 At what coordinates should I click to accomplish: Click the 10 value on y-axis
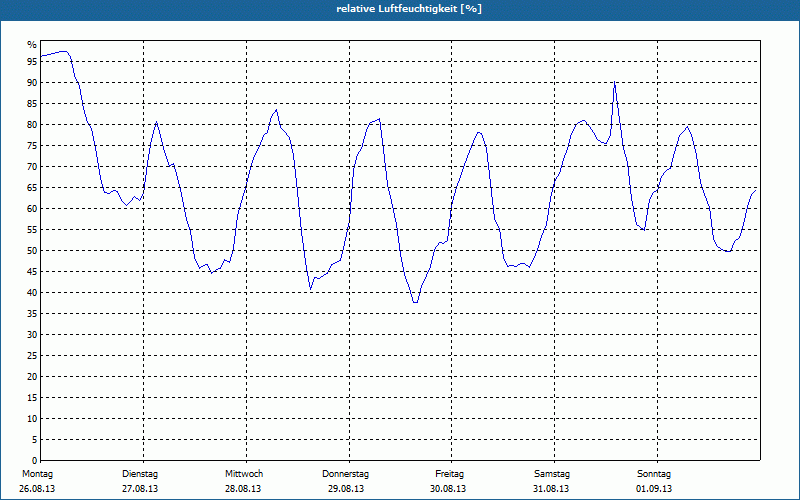tap(32, 418)
